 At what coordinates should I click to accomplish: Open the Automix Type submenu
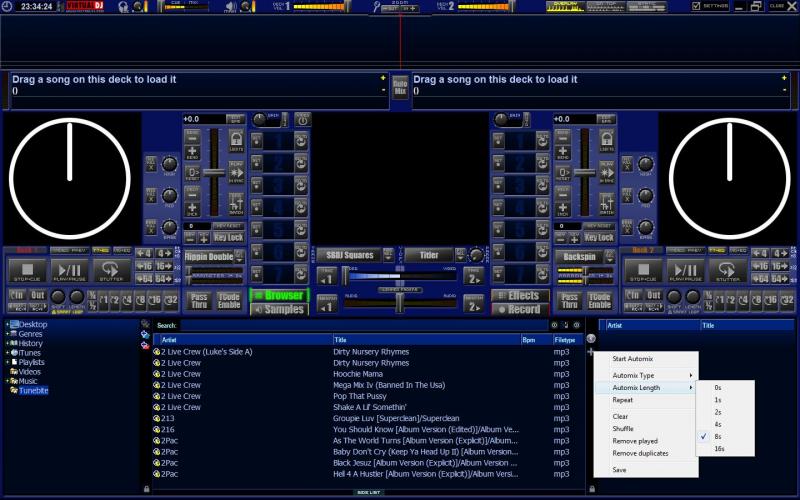coord(646,376)
